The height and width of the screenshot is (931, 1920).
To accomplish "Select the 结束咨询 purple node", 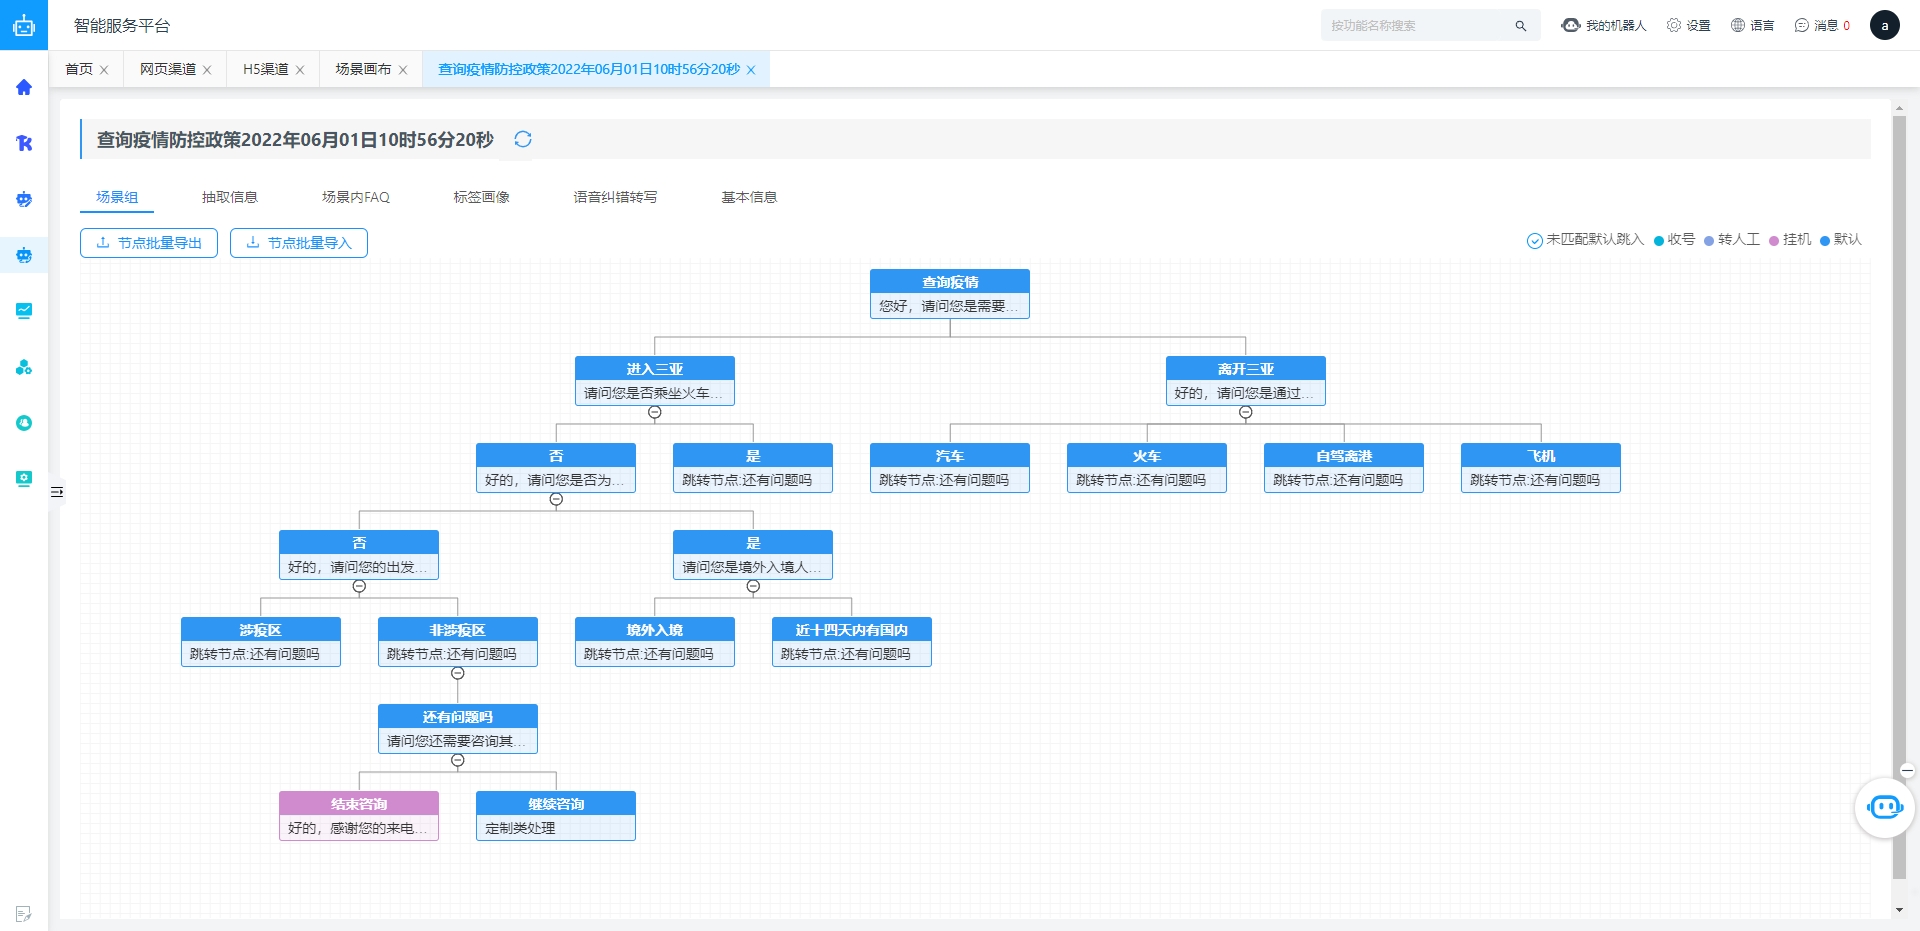I will 359,816.
